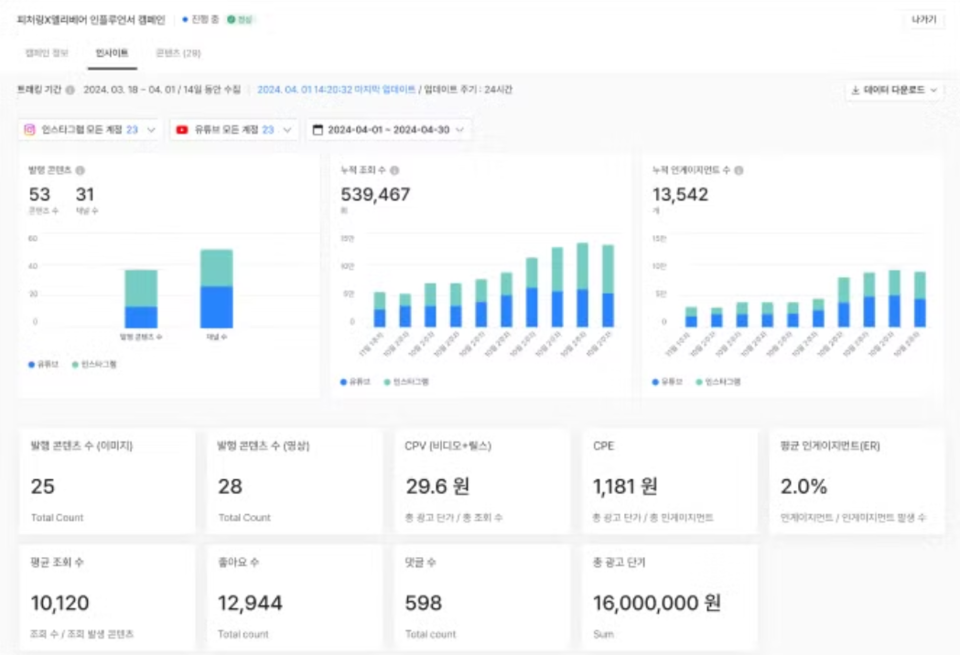Click the Instagram icon in account filter
960x655 pixels.
[x=30, y=130]
